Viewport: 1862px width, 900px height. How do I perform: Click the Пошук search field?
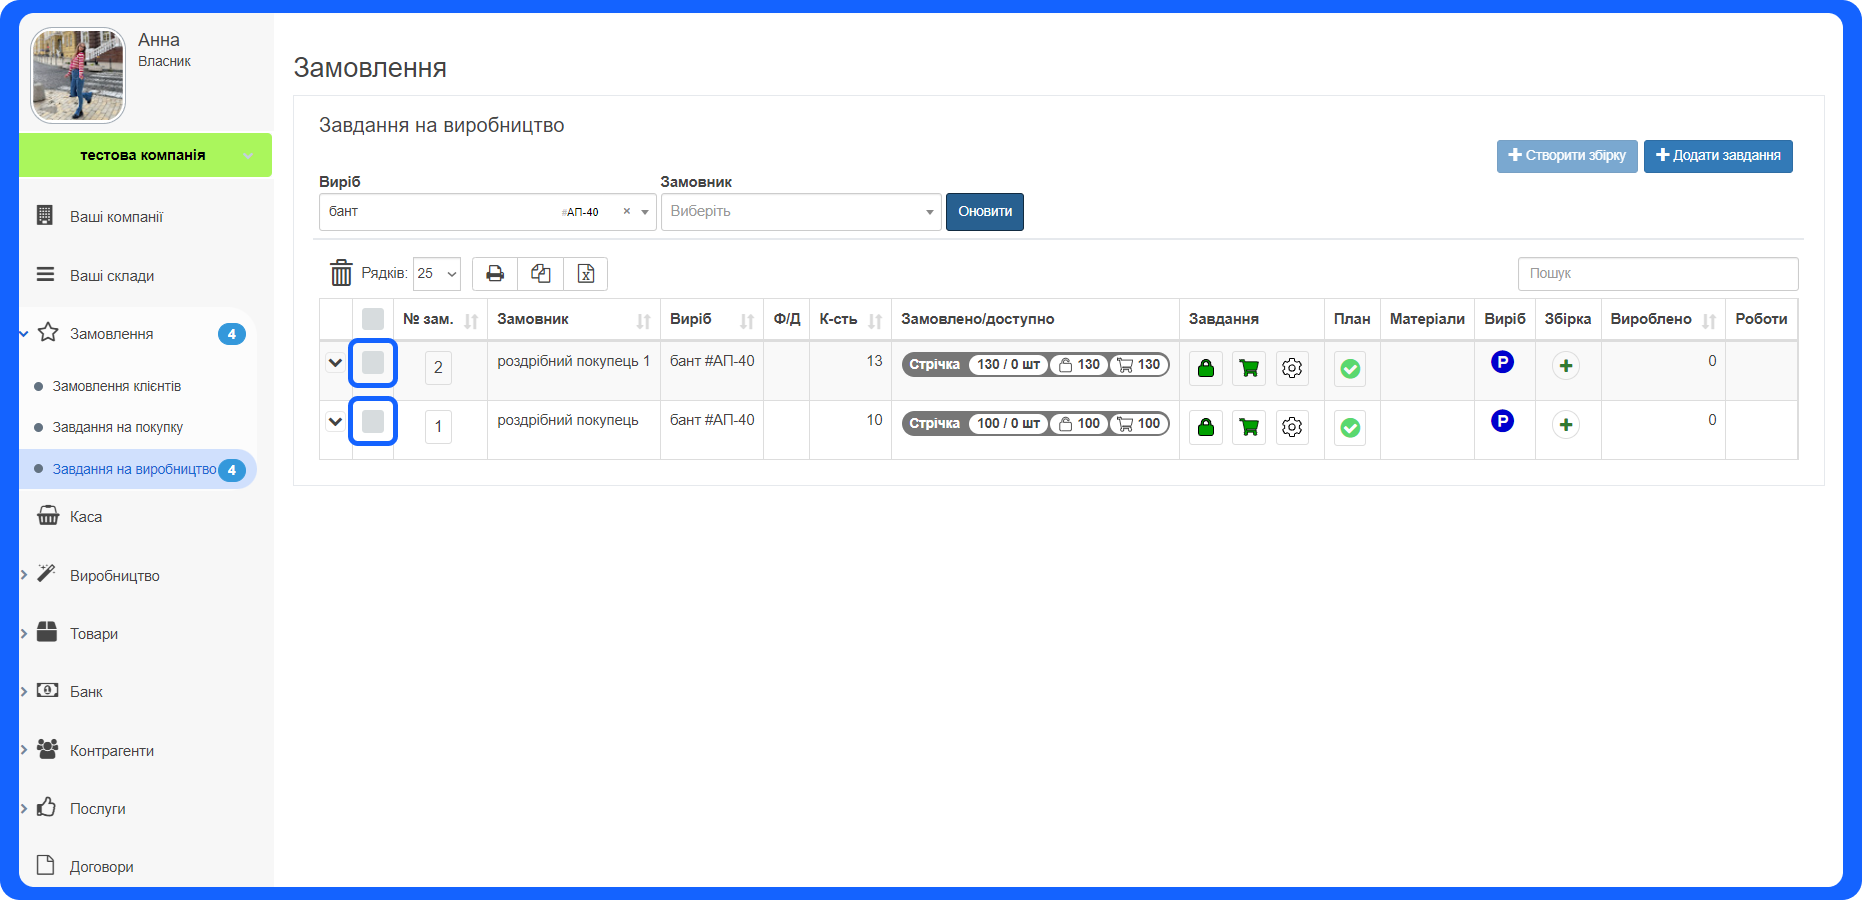tap(1657, 274)
